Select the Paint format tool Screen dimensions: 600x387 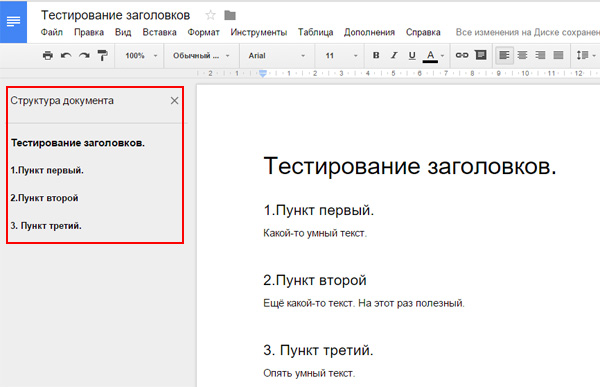102,56
